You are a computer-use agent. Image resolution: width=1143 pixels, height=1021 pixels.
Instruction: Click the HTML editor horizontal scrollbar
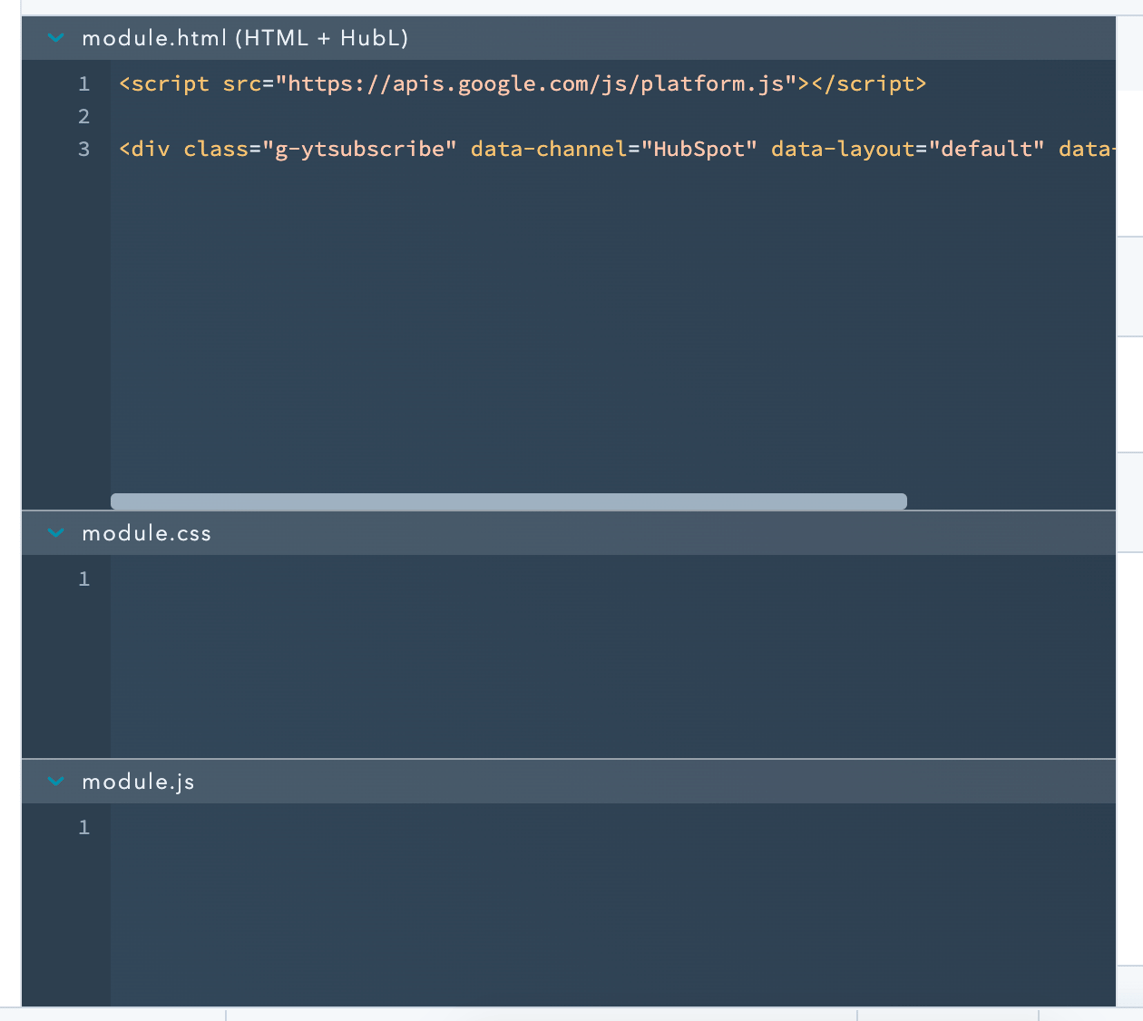click(x=508, y=501)
